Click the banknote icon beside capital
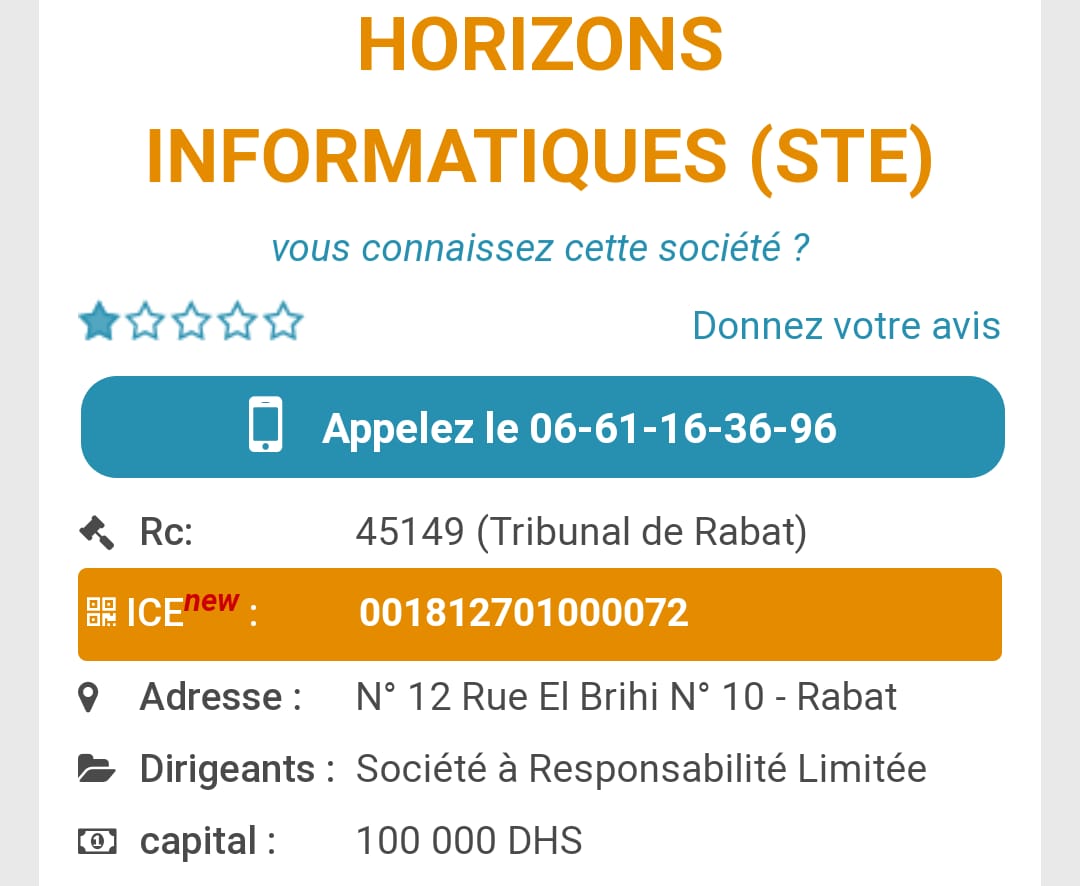The width and height of the screenshot is (1080, 886). pos(97,841)
